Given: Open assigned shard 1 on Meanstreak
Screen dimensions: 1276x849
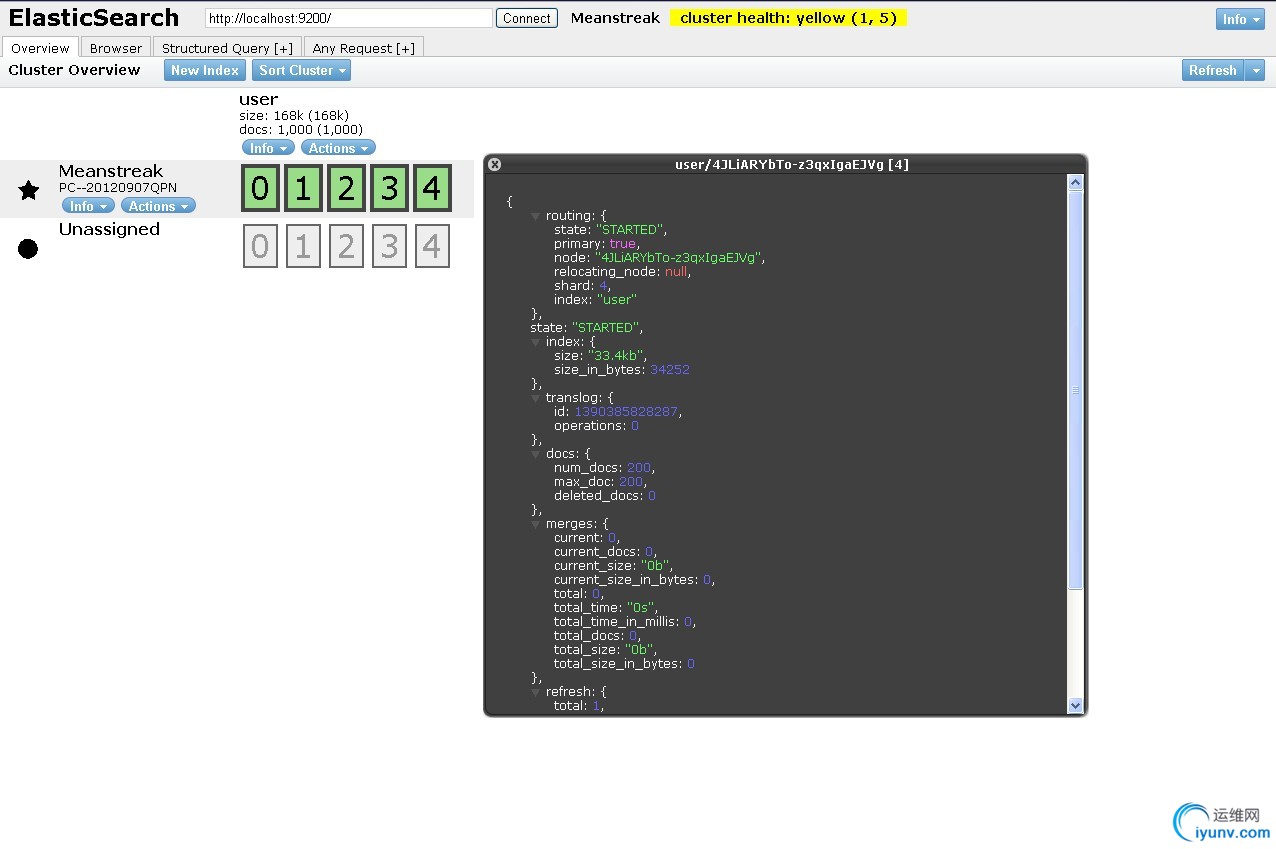Looking at the screenshot, I should pyautogui.click(x=303, y=188).
